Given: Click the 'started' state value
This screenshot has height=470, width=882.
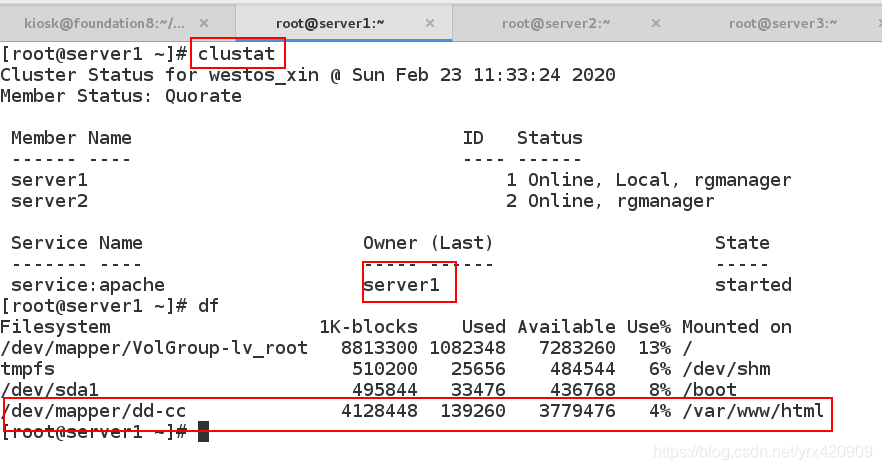Looking at the screenshot, I should (x=753, y=285).
